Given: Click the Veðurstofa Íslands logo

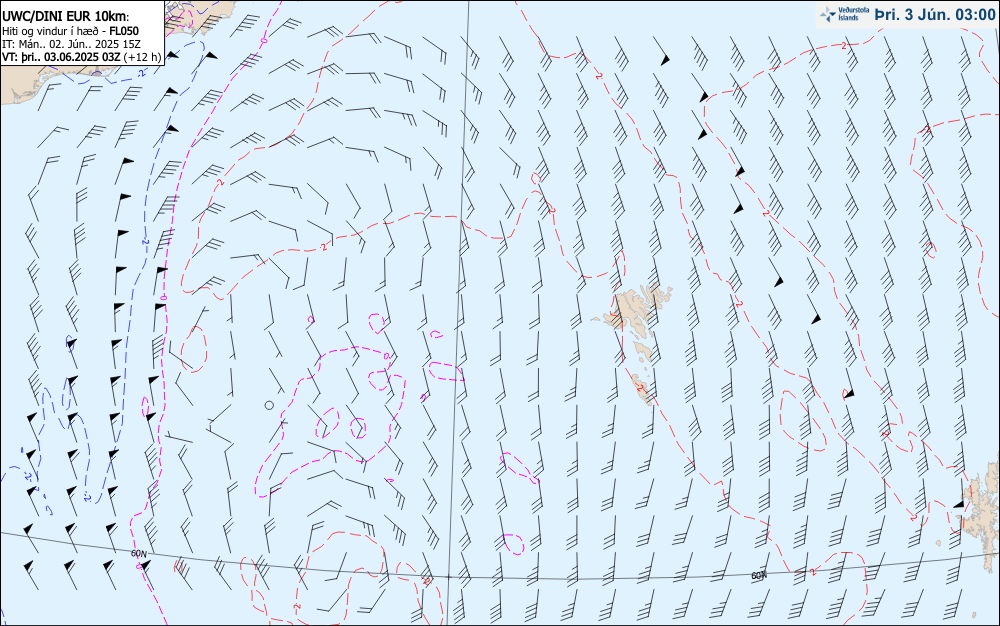Looking at the screenshot, I should pos(844,14).
